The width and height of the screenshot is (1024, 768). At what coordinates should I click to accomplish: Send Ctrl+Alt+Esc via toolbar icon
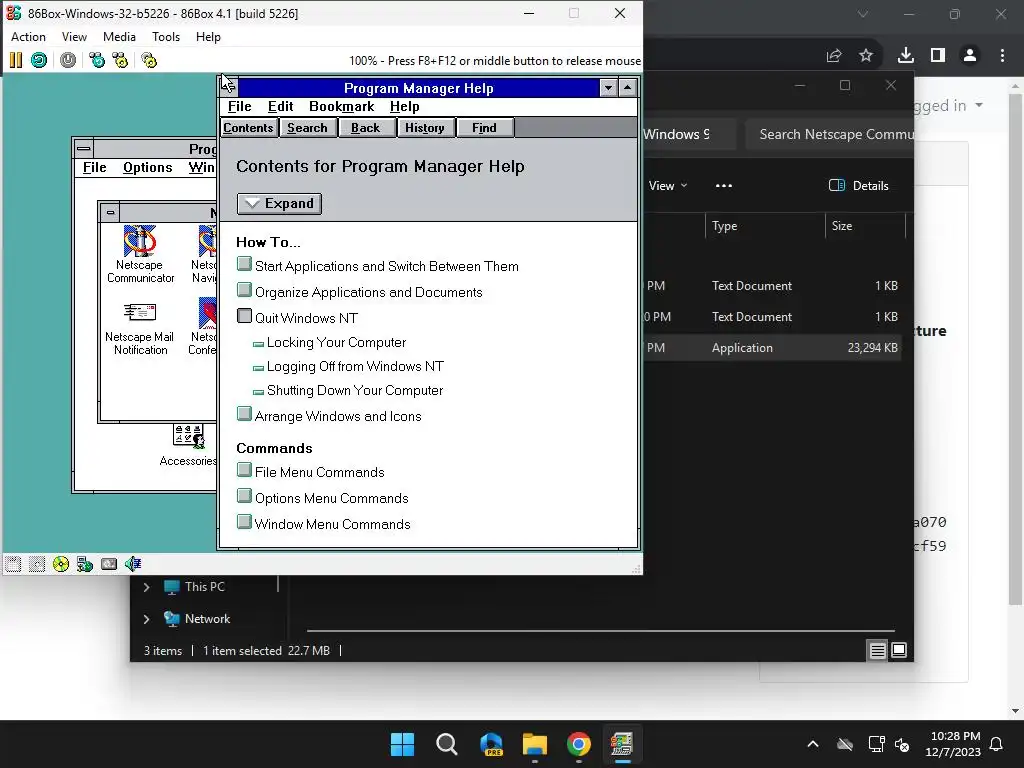click(x=120, y=61)
